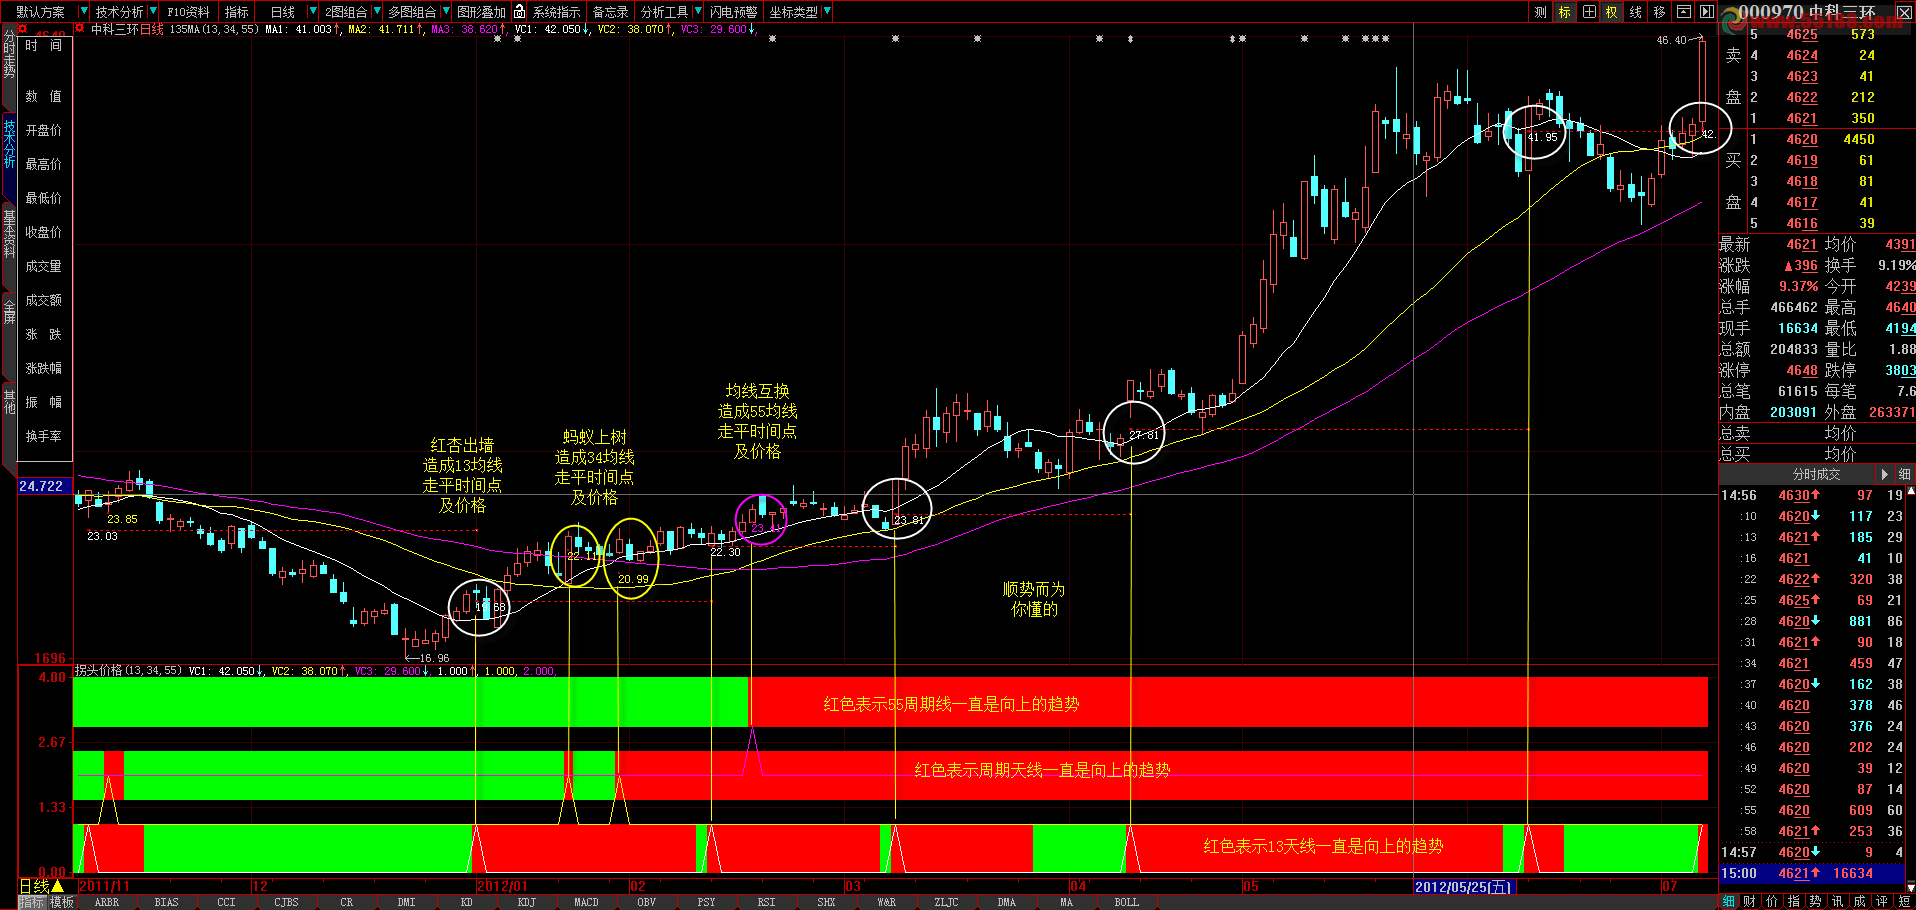Select the RSI indicator tab
Image resolution: width=1916 pixels, height=910 pixels.
click(x=767, y=902)
